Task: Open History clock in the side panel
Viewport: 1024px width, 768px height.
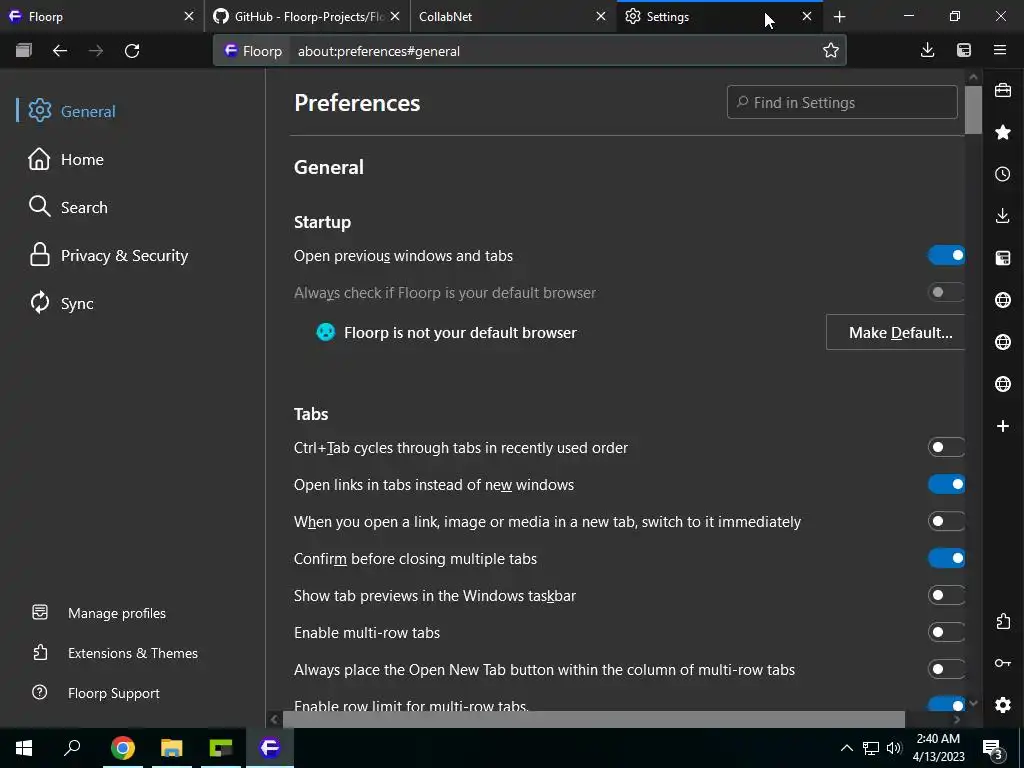Action: (x=1003, y=174)
